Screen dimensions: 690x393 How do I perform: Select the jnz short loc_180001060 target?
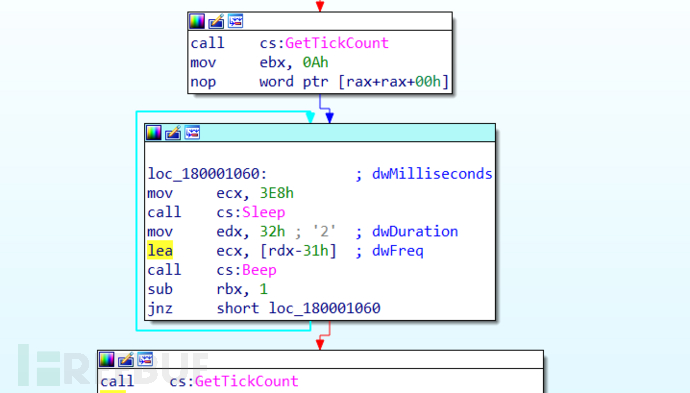tap(325, 309)
